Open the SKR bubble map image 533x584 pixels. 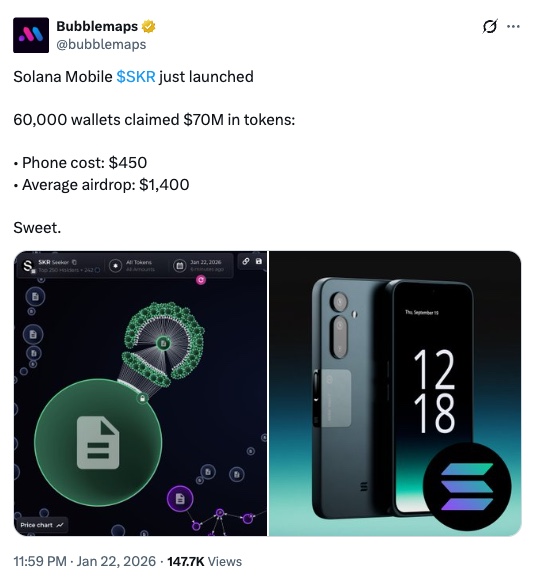click(140, 394)
